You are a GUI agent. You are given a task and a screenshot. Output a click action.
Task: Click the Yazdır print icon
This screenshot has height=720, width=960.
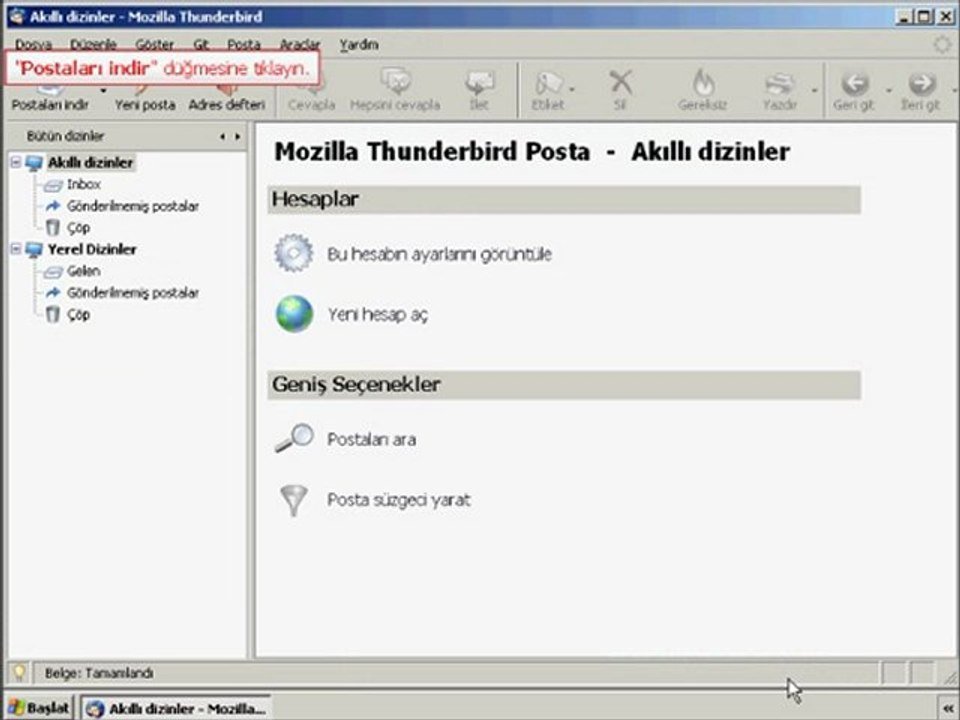(x=780, y=91)
